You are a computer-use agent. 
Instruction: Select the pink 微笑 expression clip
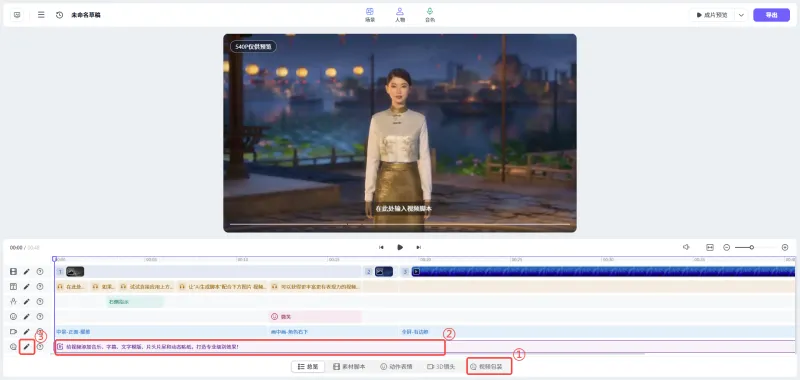coord(315,317)
